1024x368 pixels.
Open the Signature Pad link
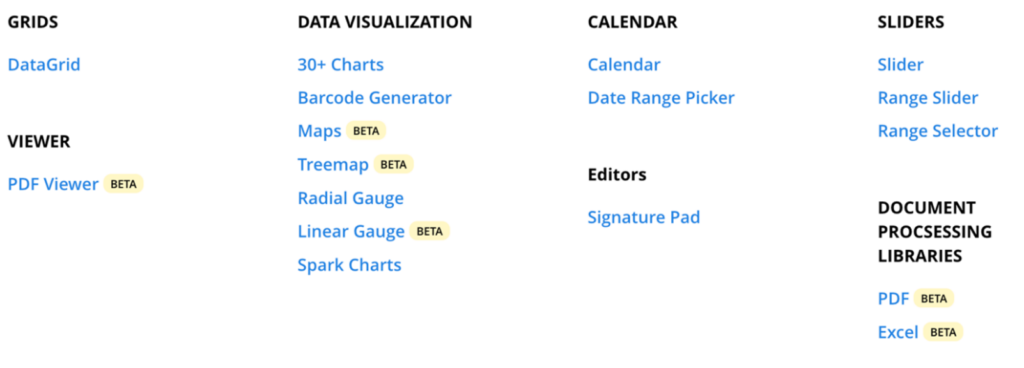(x=644, y=217)
